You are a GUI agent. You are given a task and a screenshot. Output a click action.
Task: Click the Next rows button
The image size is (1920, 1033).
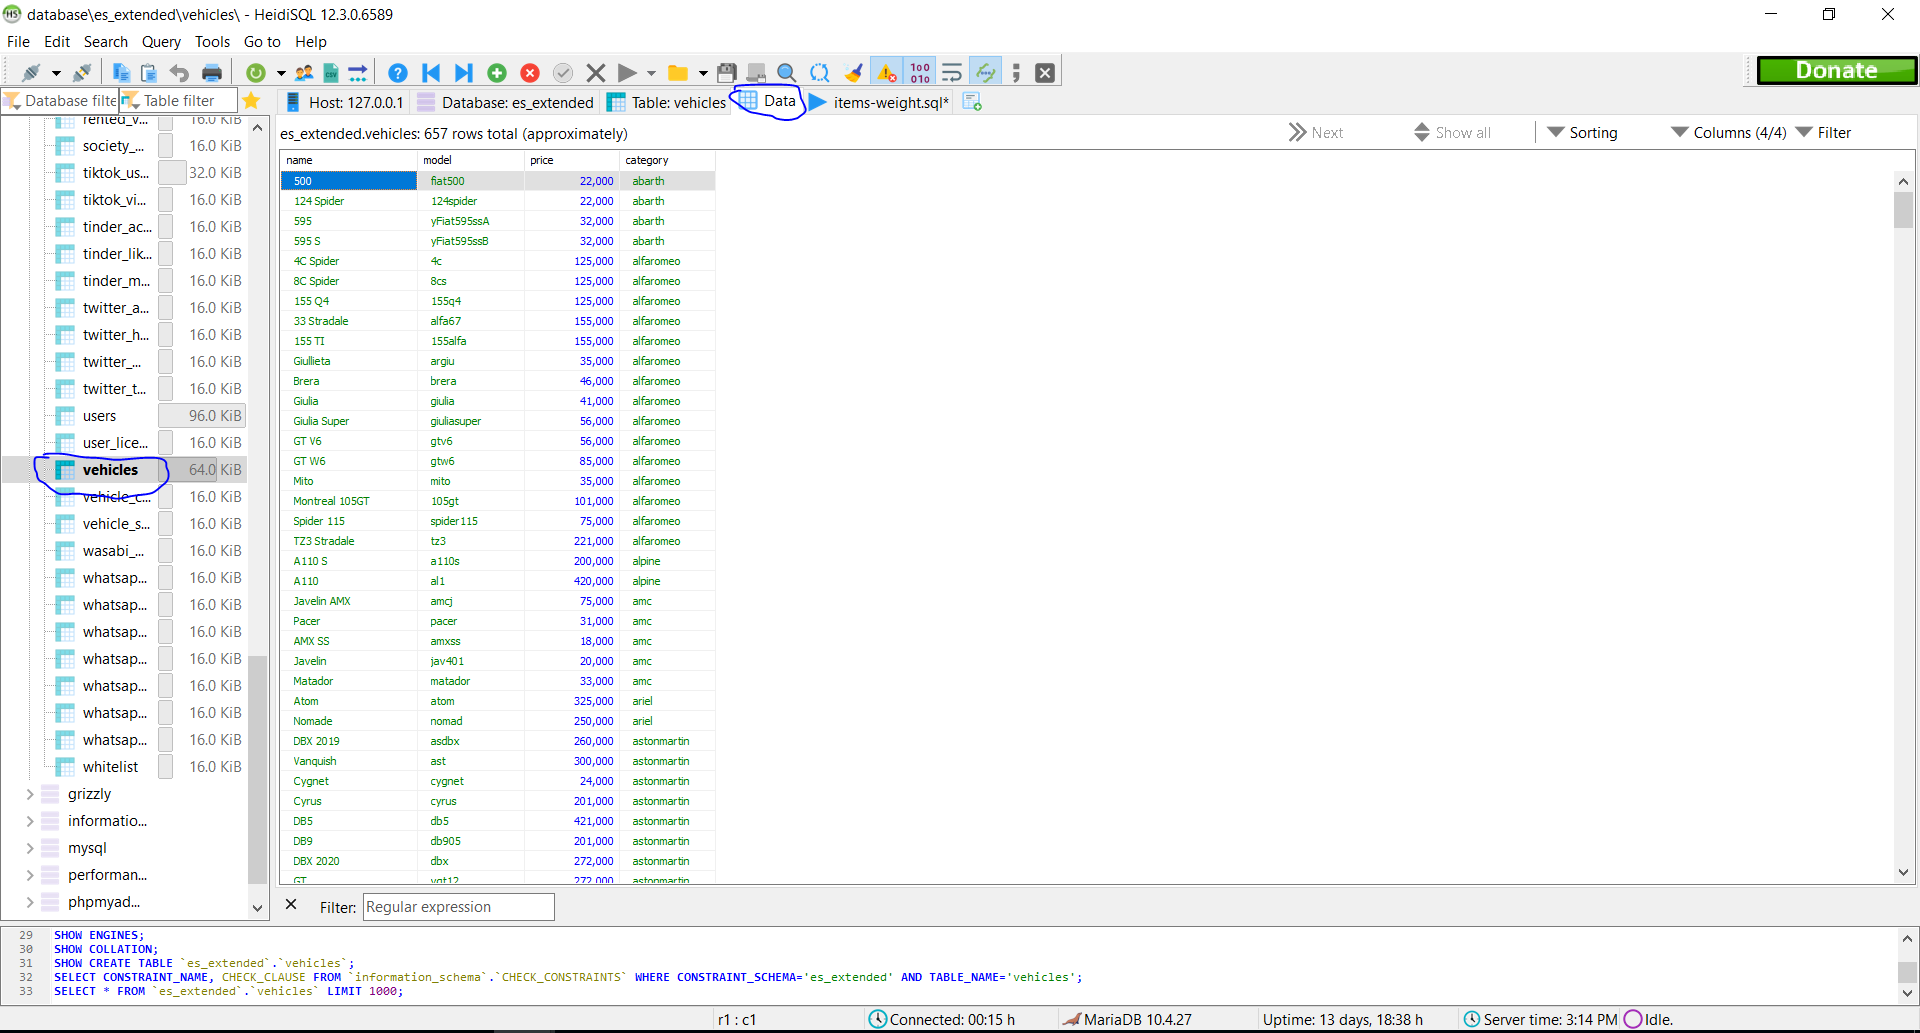[1316, 133]
